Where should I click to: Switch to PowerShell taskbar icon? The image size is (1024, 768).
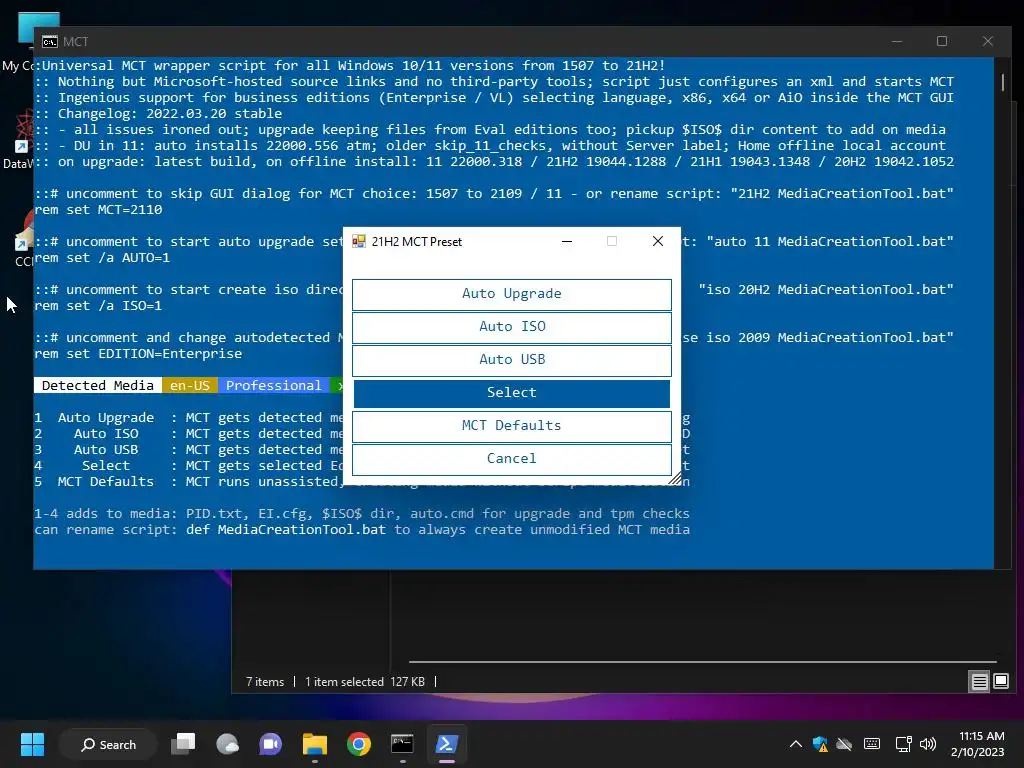point(447,744)
